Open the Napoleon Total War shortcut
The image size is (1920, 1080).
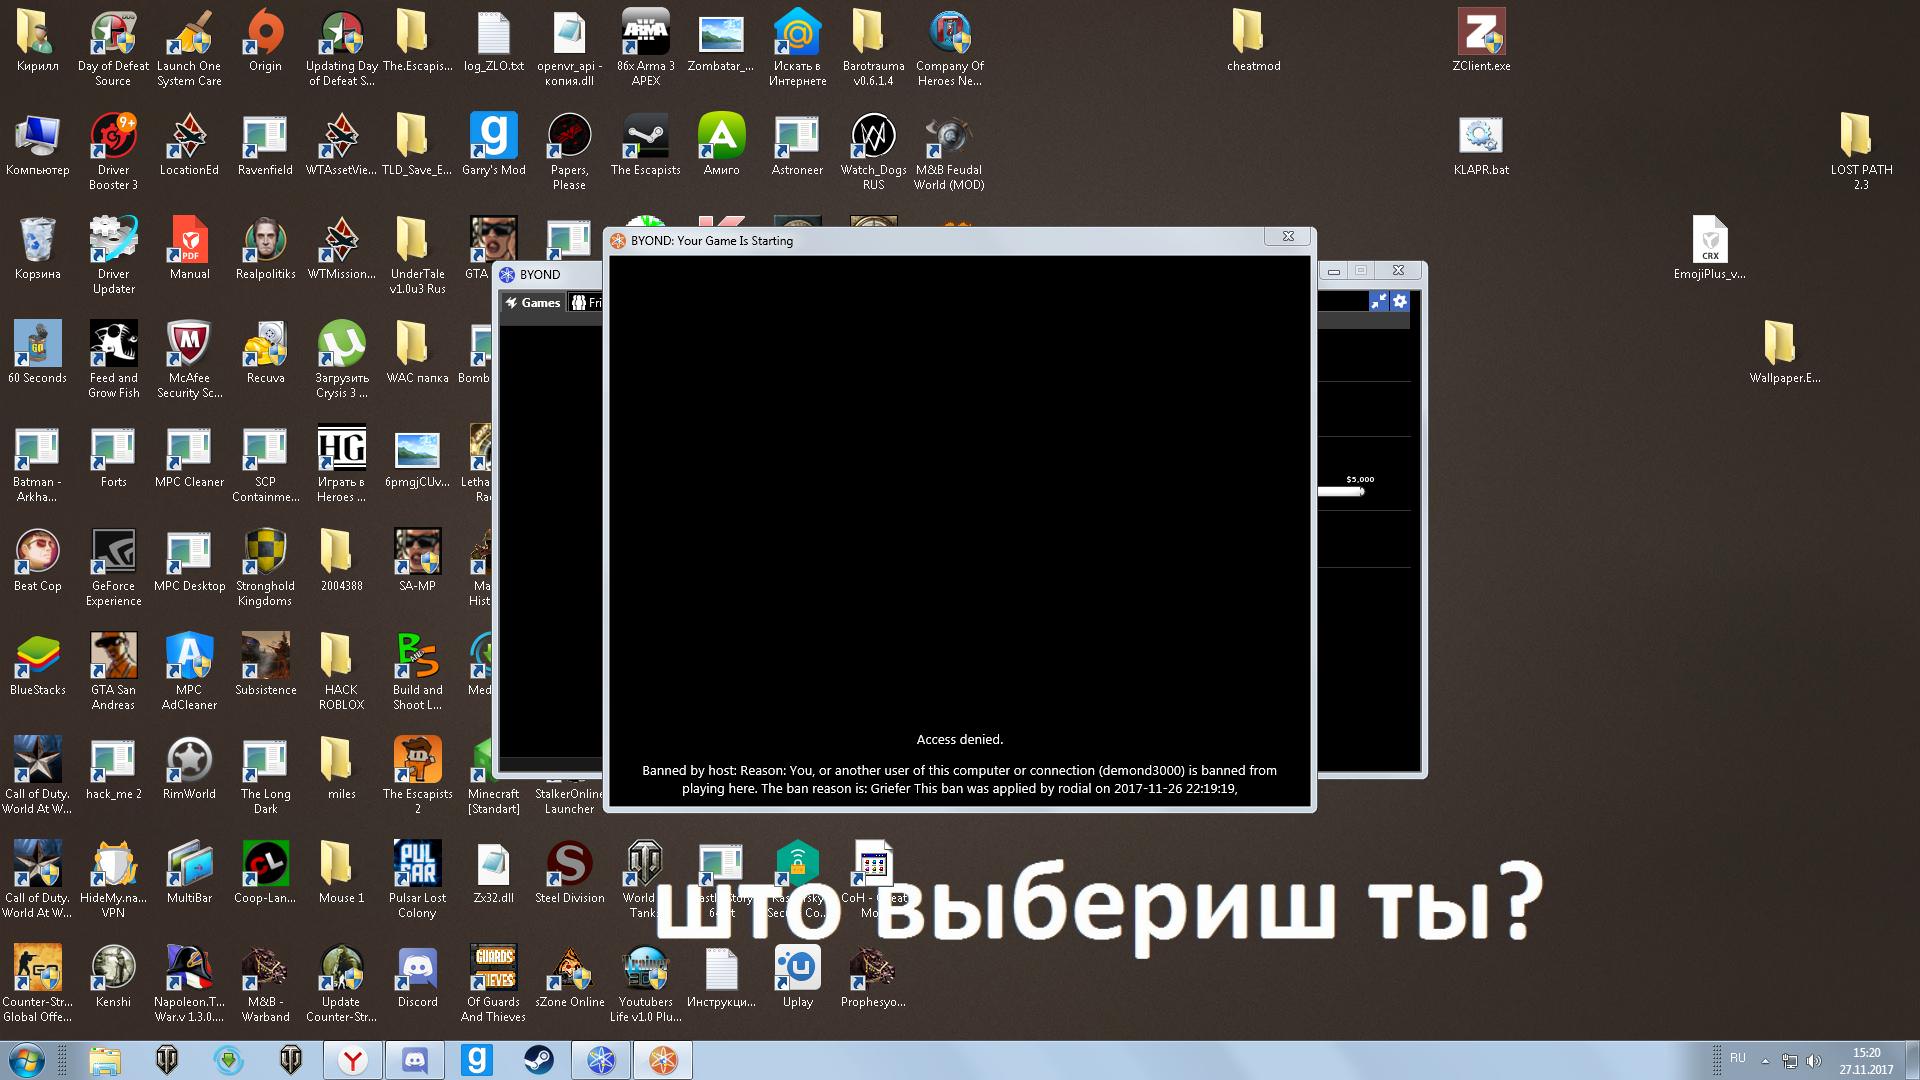[x=189, y=984]
